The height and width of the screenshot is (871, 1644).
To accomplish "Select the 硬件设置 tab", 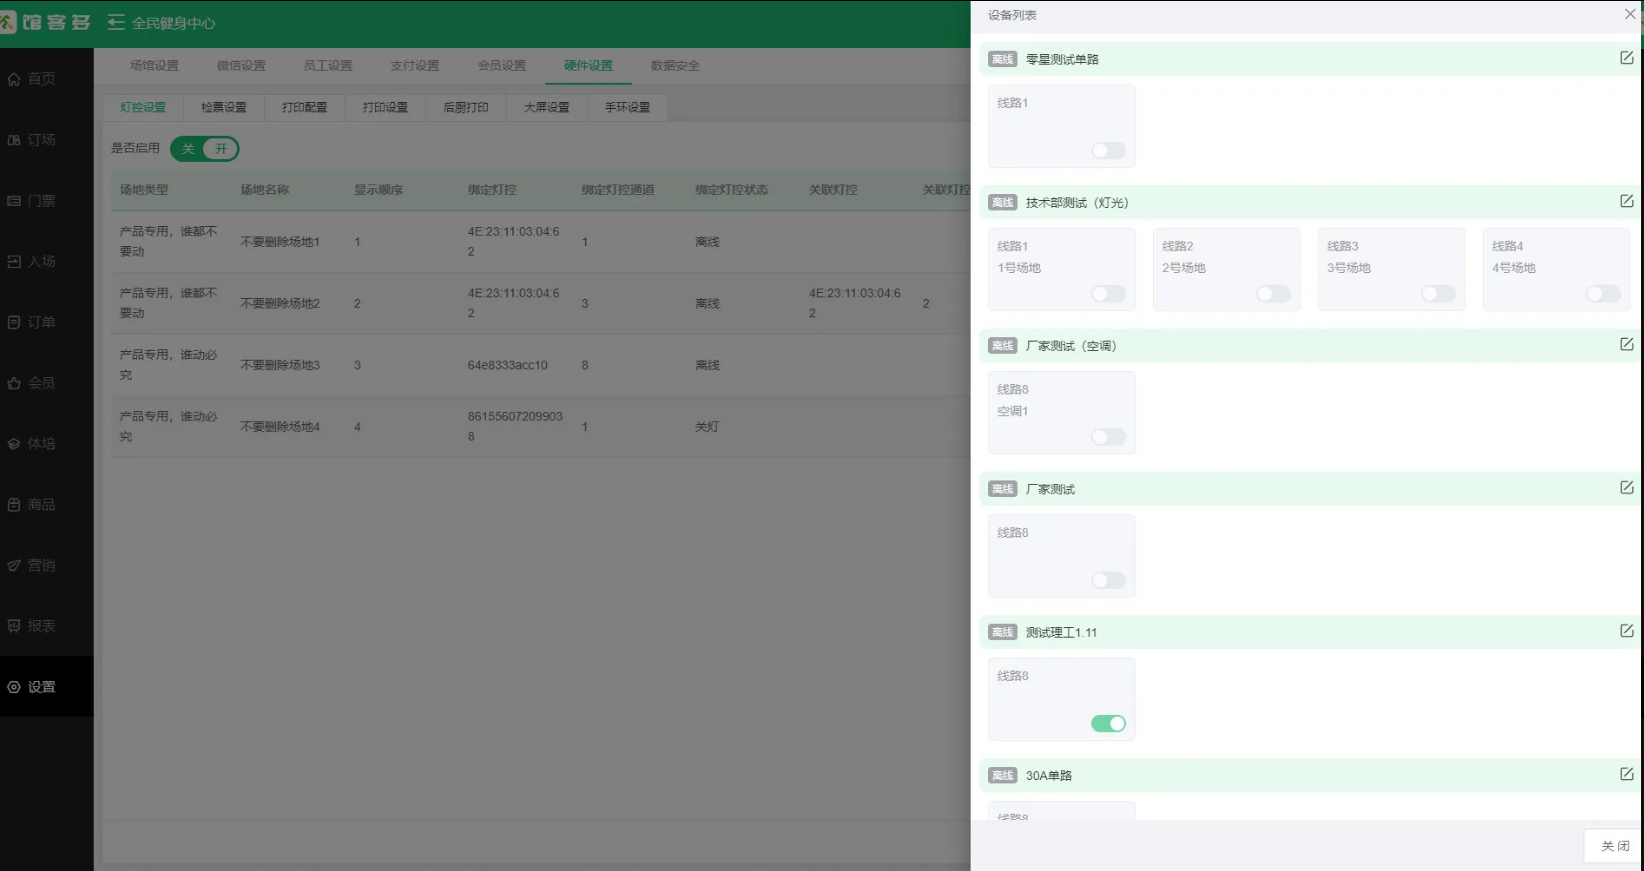I will [588, 66].
